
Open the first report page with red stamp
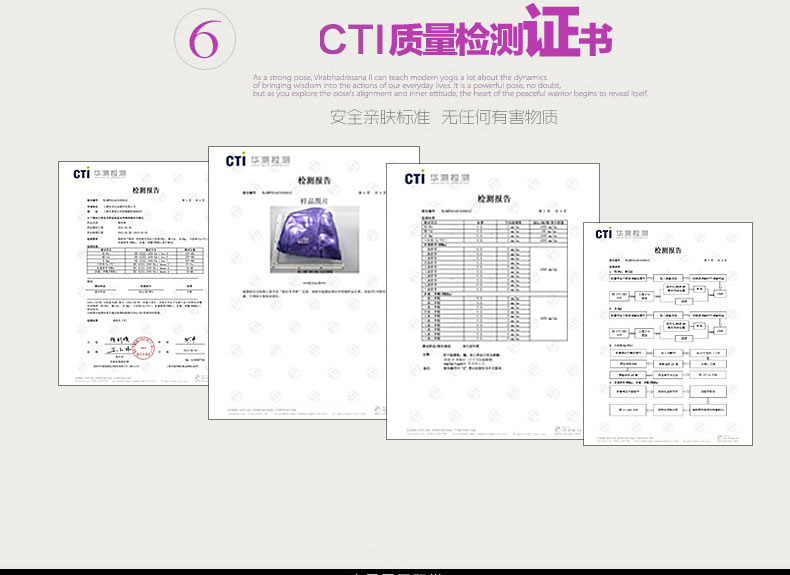[x=133, y=274]
